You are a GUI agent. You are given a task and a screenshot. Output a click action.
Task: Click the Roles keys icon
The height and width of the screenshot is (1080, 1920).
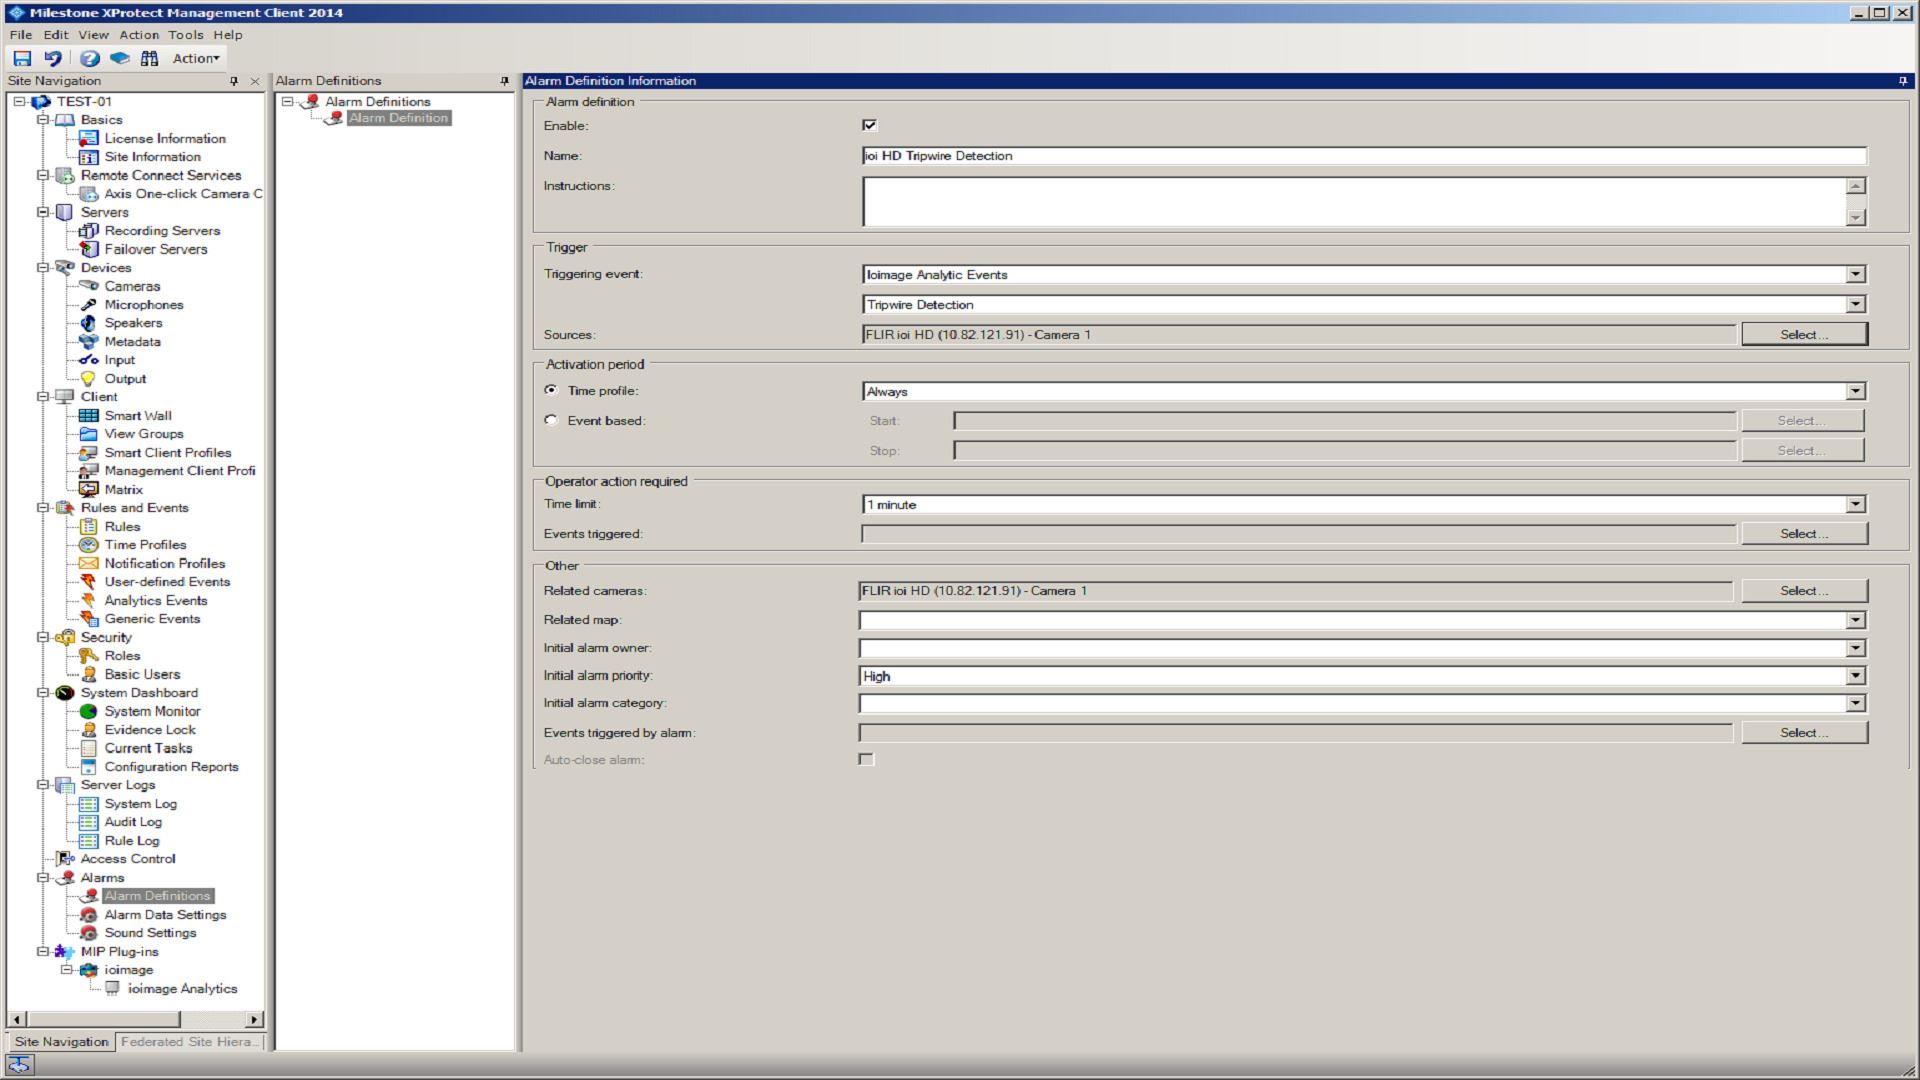coord(89,656)
